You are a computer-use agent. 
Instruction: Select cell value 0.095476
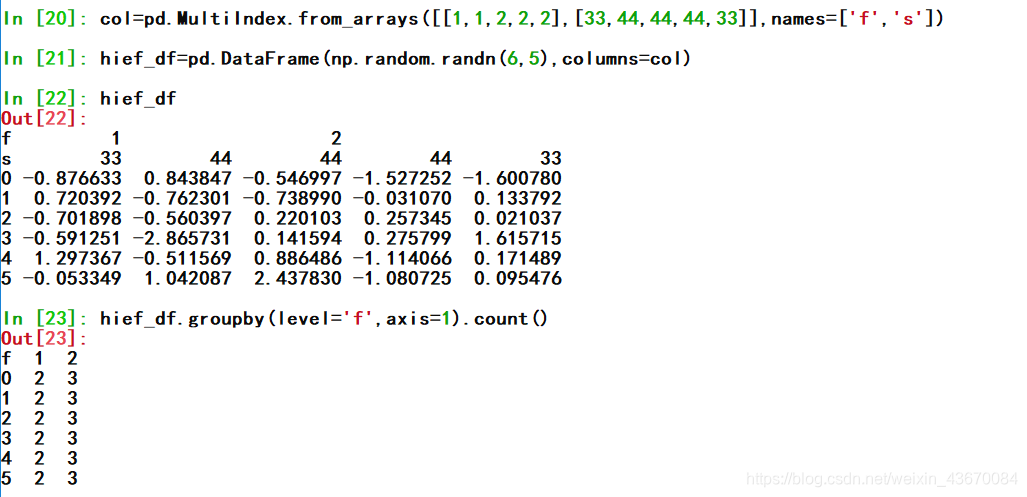click(517, 279)
